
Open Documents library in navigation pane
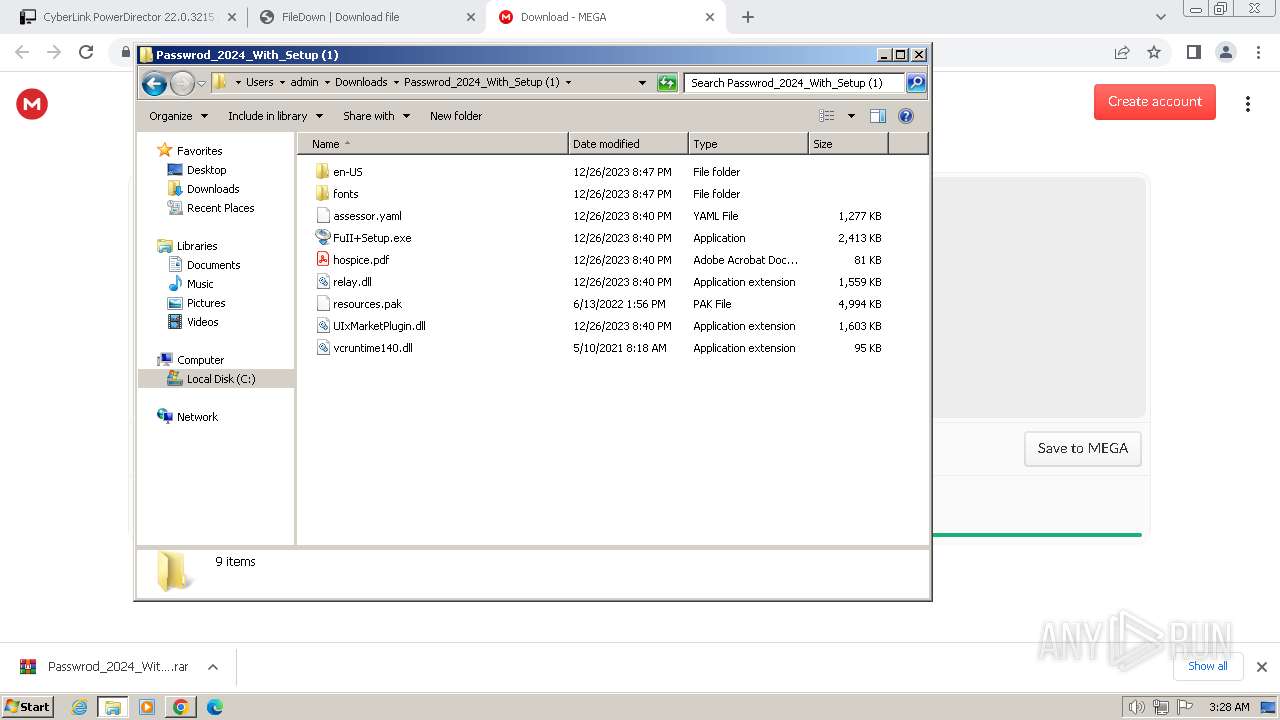[x=213, y=265]
